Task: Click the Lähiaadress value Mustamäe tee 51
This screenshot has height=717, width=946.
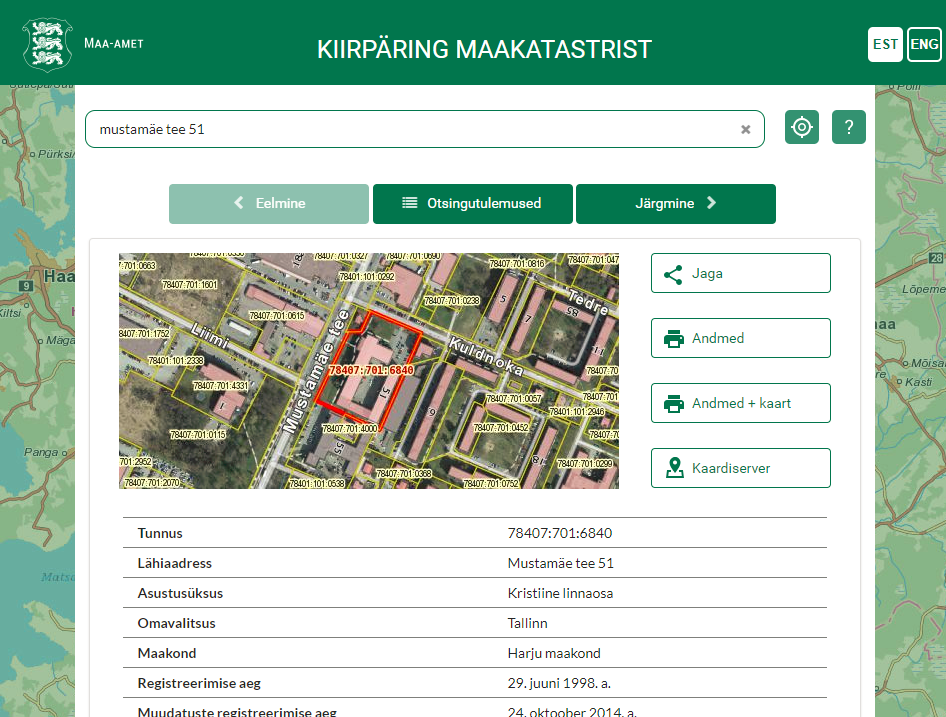Action: pos(560,563)
